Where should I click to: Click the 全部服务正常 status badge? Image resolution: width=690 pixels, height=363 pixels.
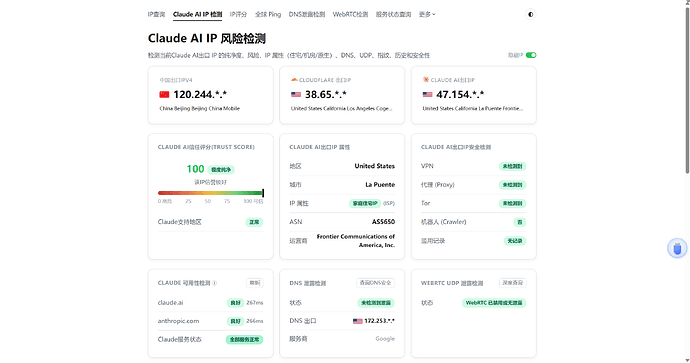(245, 340)
